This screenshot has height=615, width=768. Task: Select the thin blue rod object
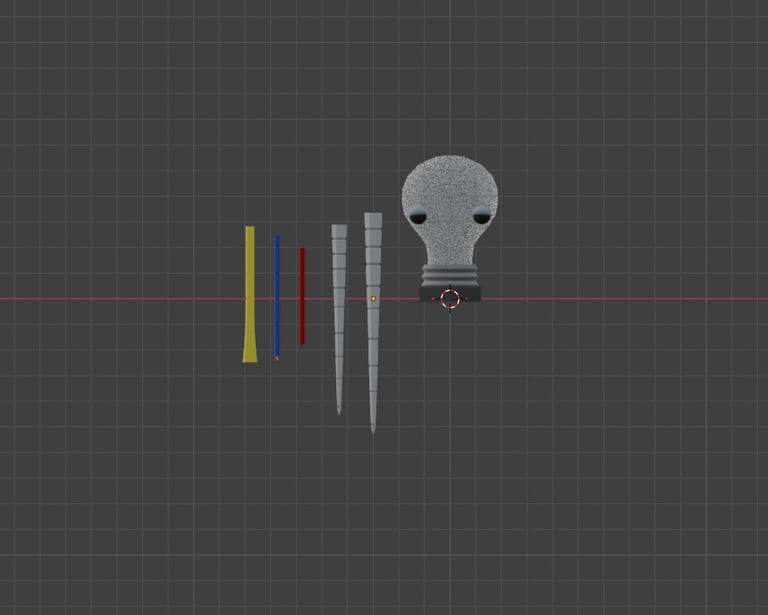coord(277,297)
